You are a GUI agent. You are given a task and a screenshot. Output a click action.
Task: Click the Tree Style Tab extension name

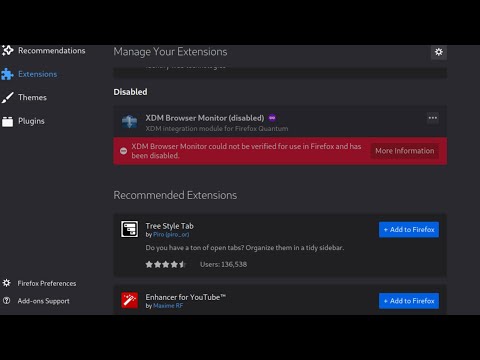169,226
